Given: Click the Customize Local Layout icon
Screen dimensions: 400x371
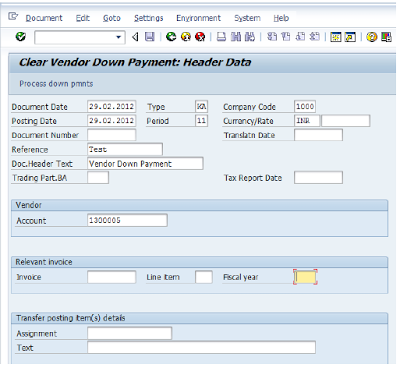Looking at the screenshot, I should click(386, 37).
